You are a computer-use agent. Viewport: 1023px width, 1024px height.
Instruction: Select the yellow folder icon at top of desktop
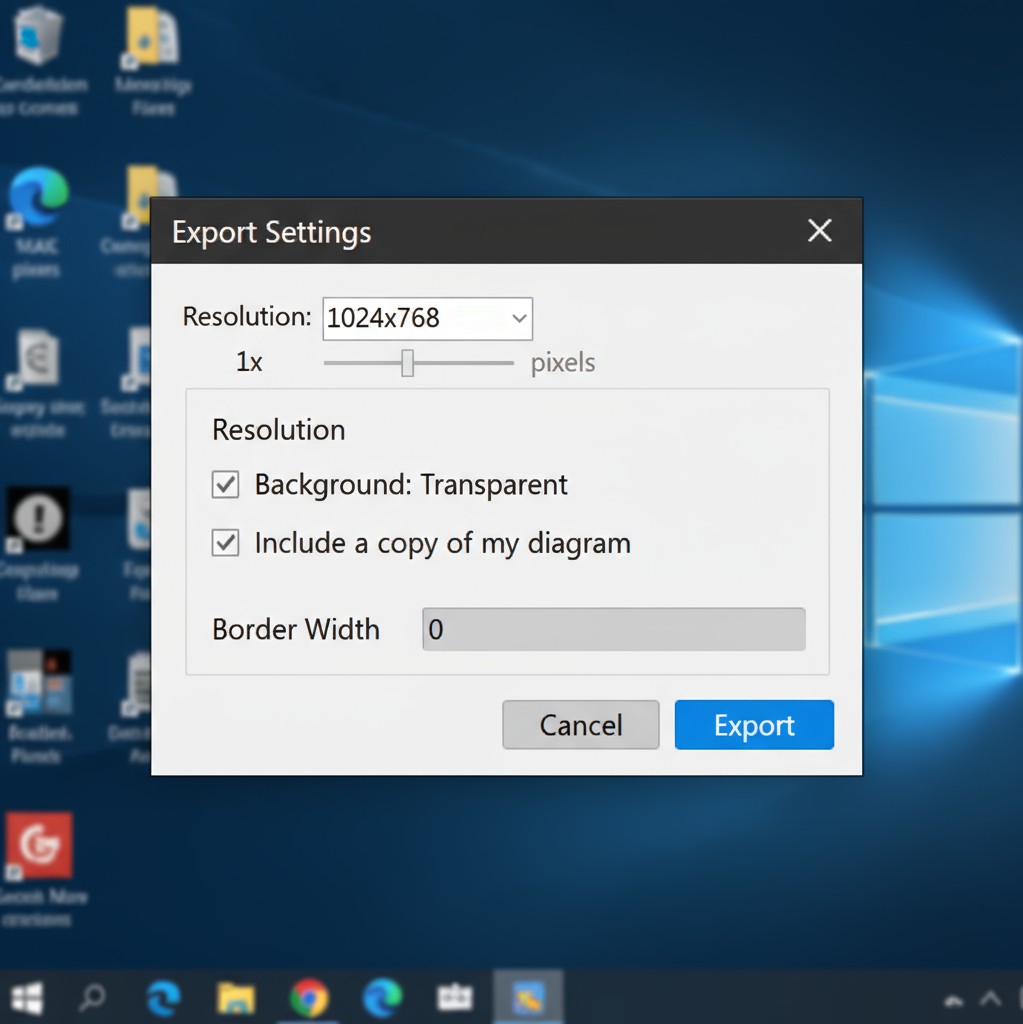(152, 36)
